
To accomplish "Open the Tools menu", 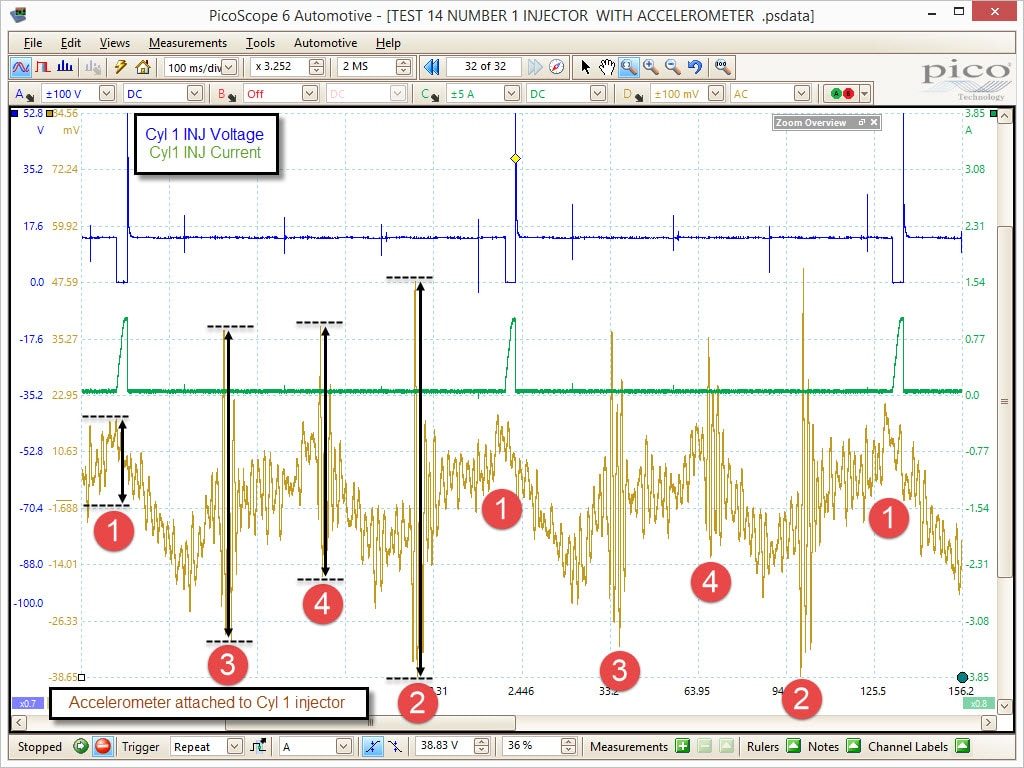I will [x=260, y=43].
